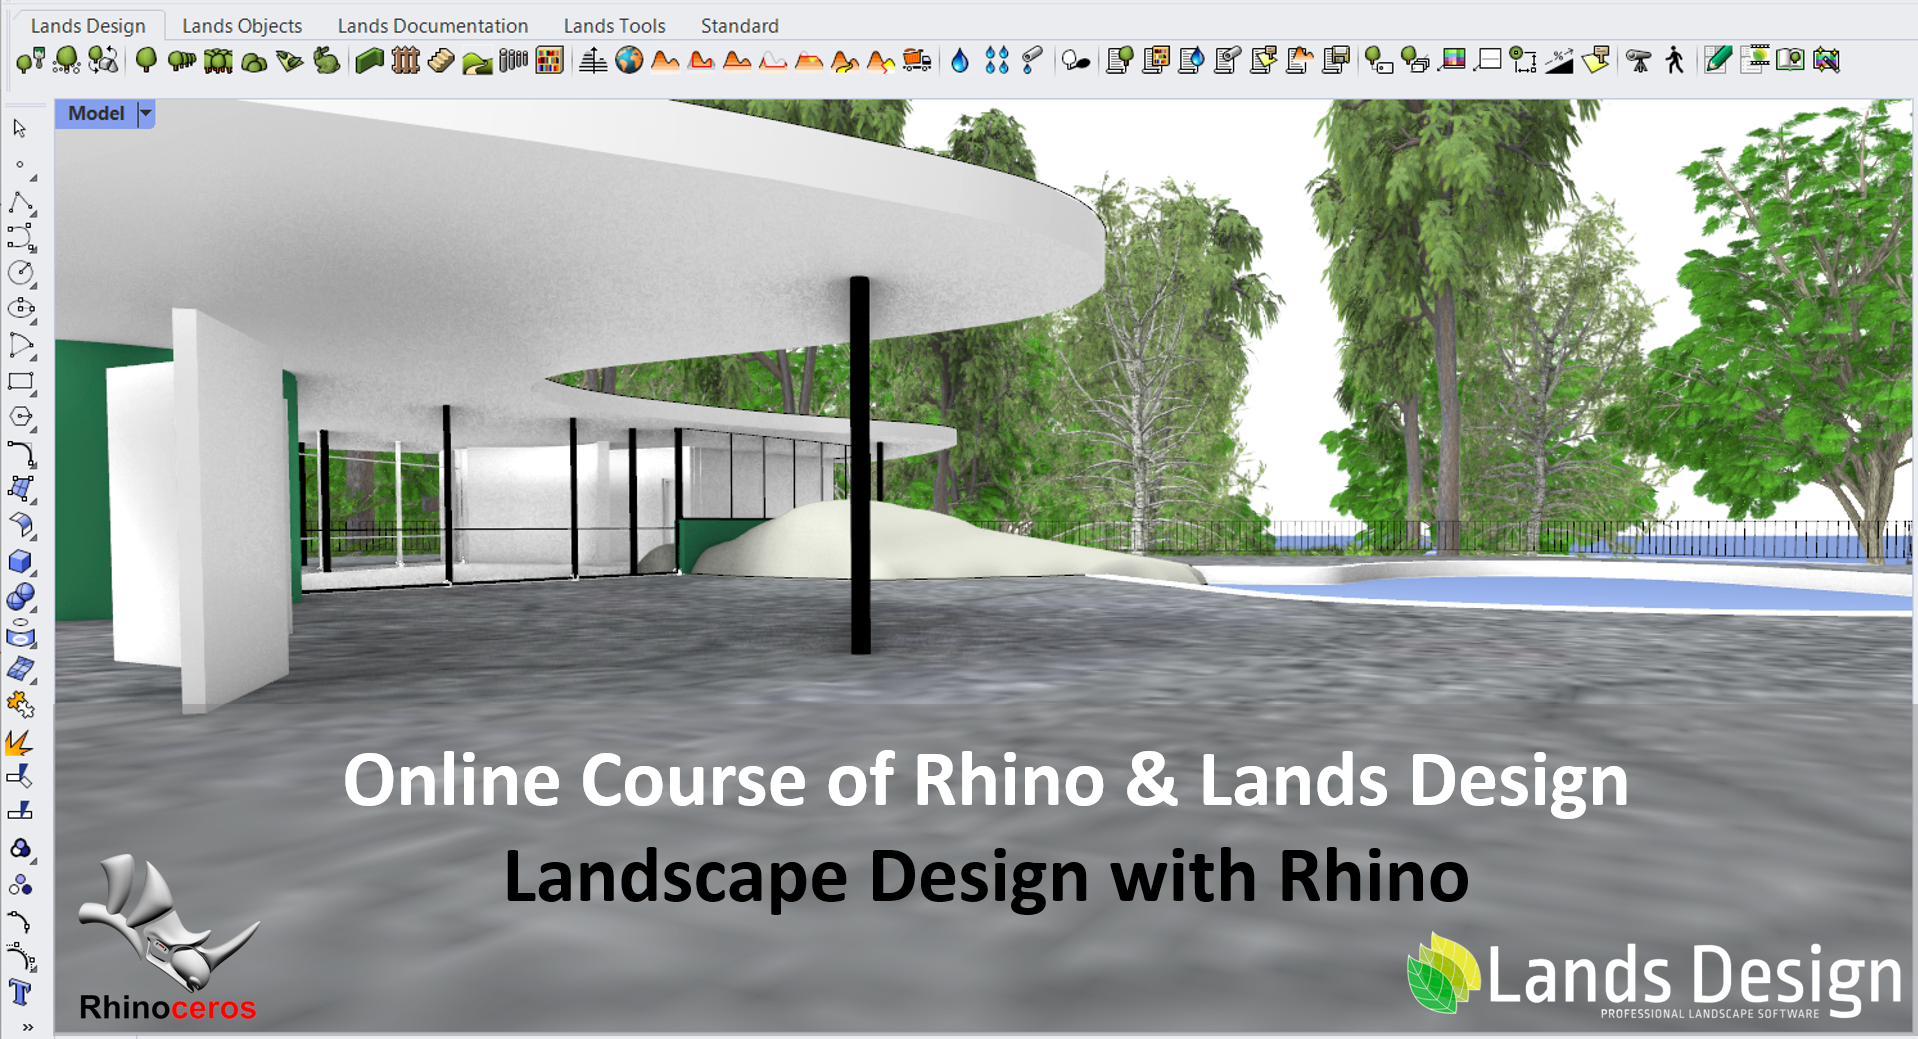Open the Lands Documentation tab
The height and width of the screenshot is (1039, 1918).
[x=433, y=26]
